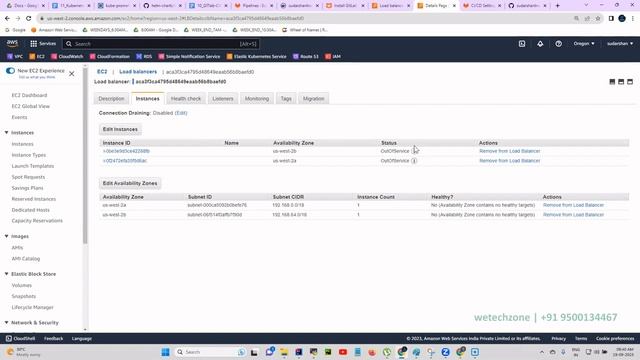Open YouTube icon in taskbar
The width and height of the screenshot is (640, 360).
tap(343, 352)
